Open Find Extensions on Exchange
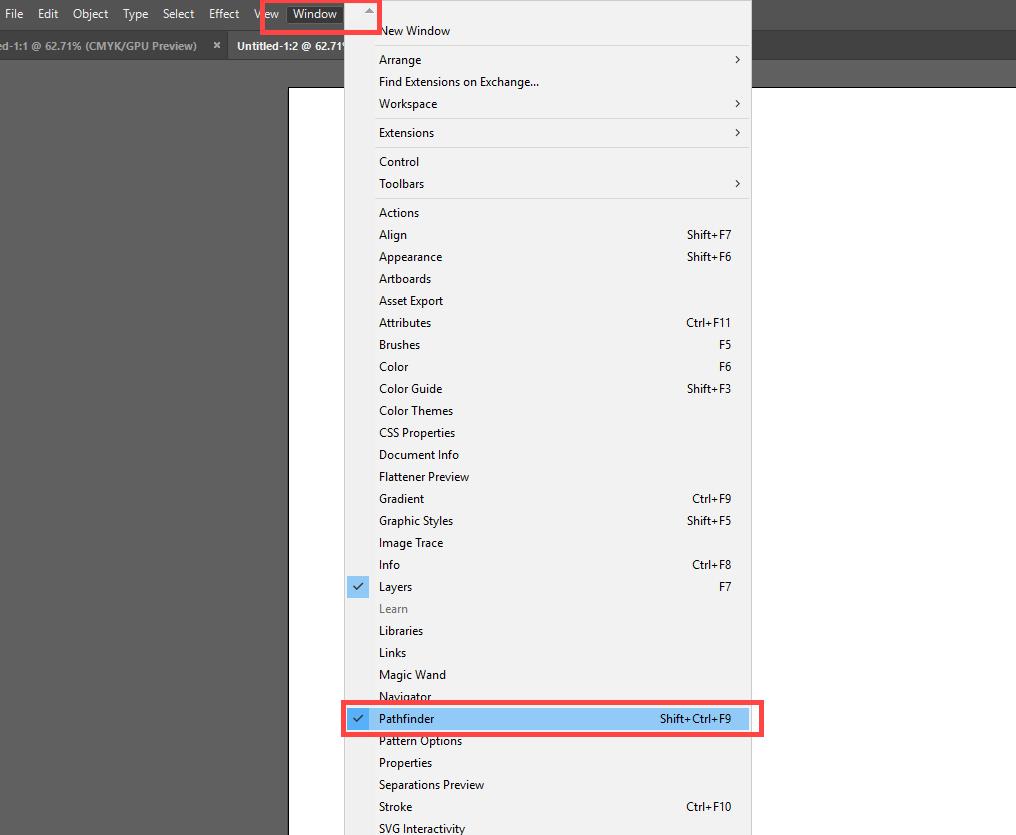 pos(458,82)
